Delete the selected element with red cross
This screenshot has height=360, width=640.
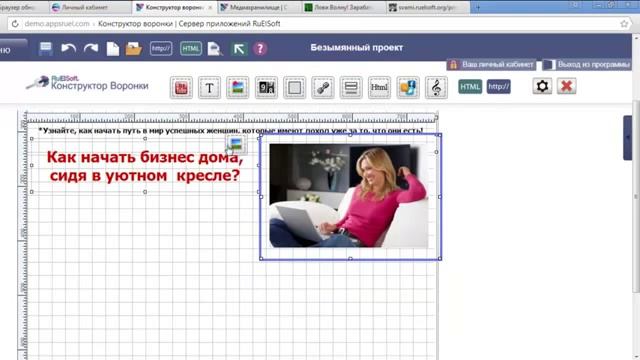tap(567, 86)
